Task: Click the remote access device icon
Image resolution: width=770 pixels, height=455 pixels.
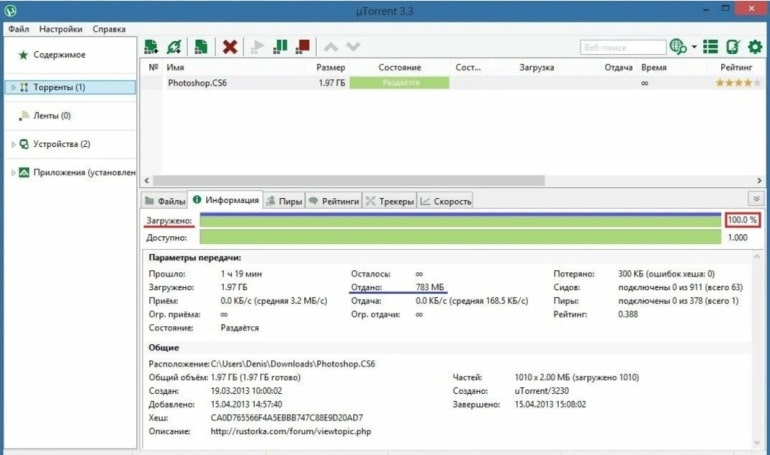Action: (733, 47)
